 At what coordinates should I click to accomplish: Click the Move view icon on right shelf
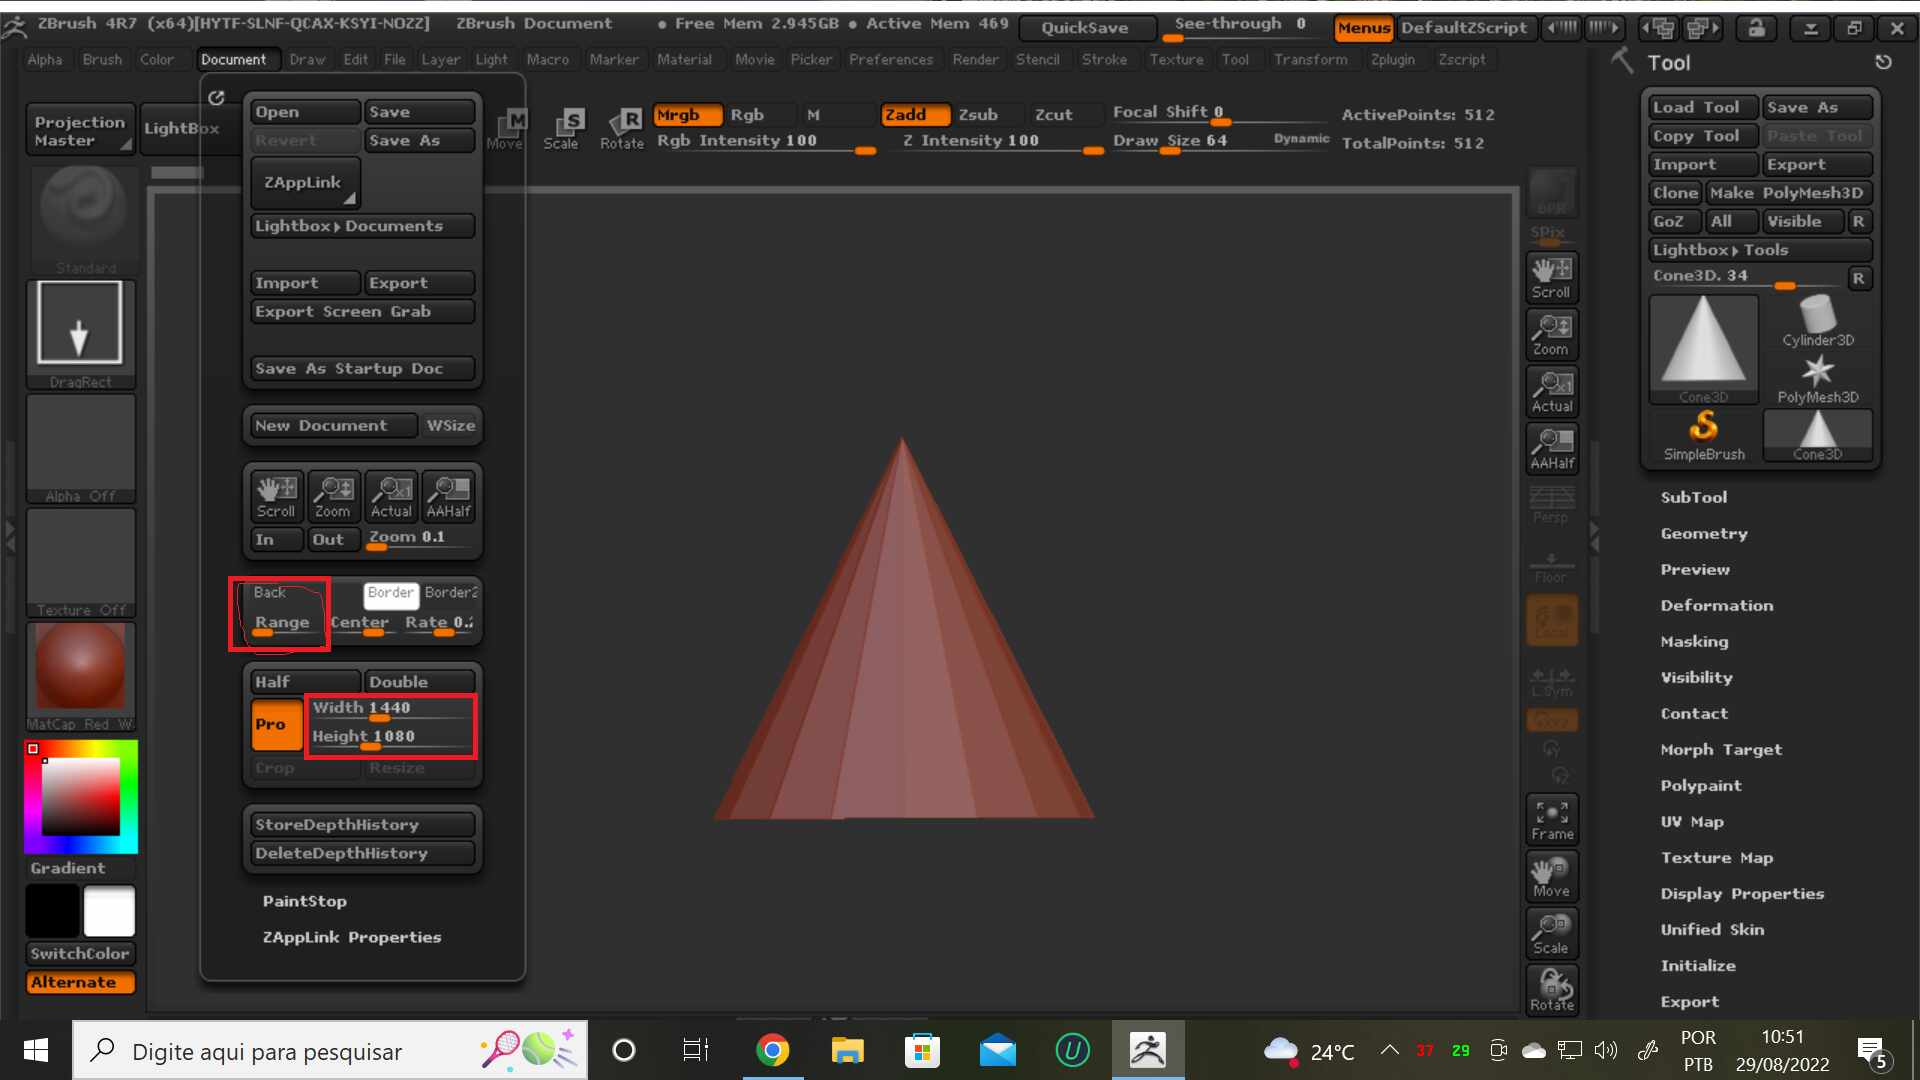click(x=1552, y=877)
